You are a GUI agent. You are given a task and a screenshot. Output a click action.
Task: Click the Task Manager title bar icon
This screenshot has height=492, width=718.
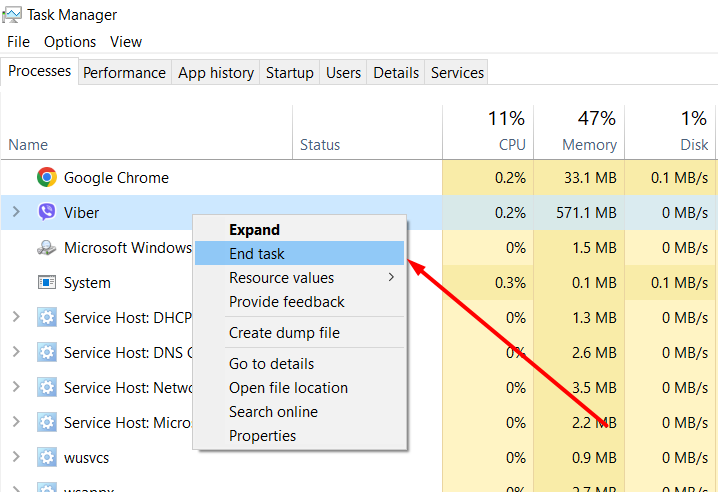[12, 15]
